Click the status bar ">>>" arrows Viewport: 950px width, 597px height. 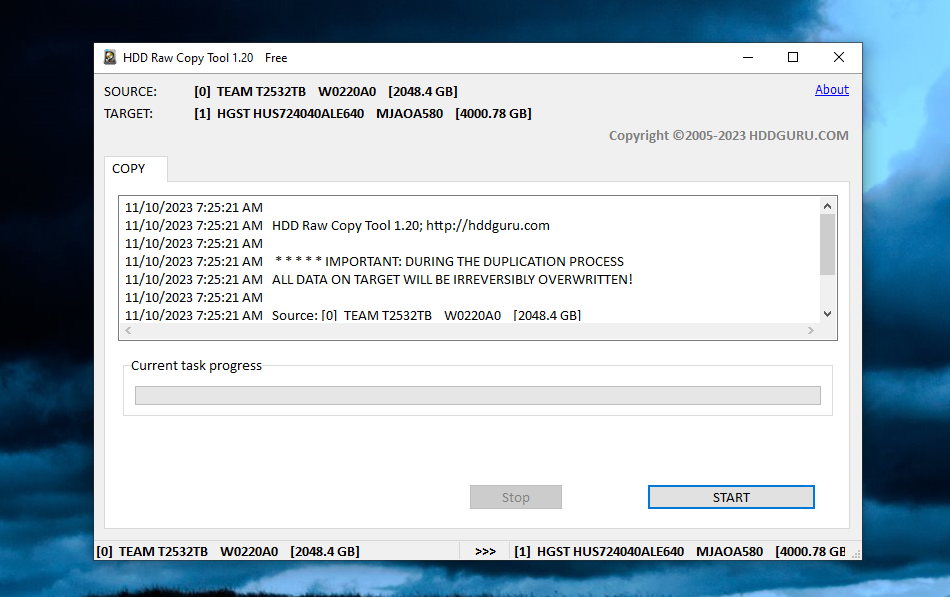tap(485, 552)
